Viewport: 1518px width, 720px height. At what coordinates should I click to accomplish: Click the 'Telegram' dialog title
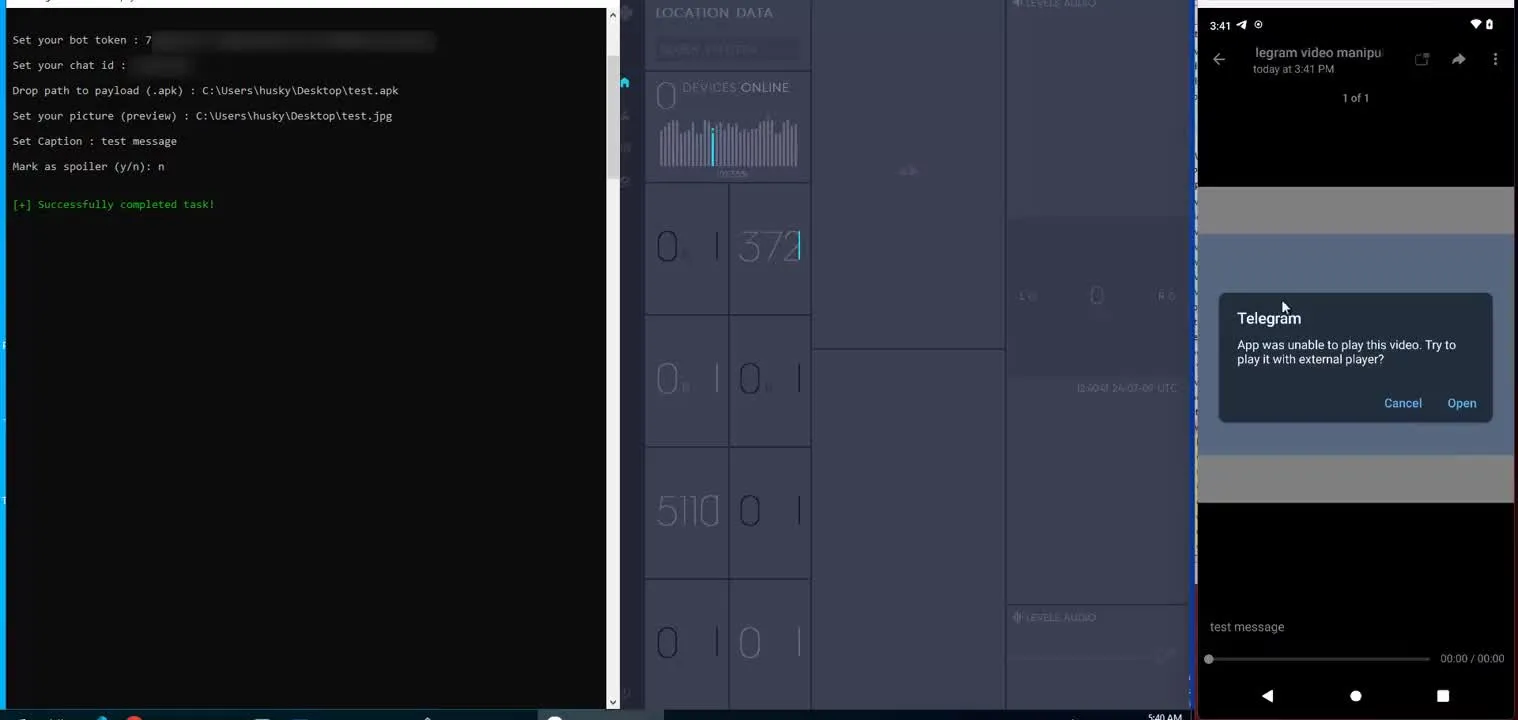coord(1269,319)
